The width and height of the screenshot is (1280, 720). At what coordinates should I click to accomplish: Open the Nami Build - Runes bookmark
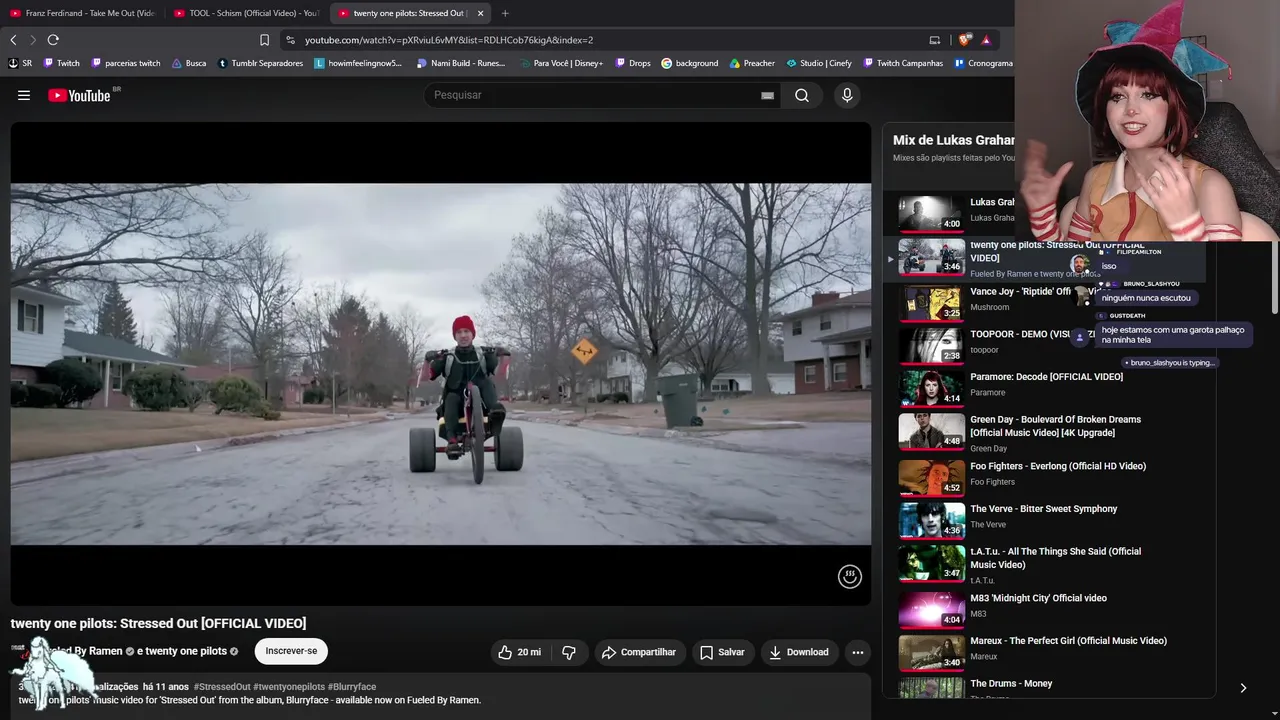pos(461,63)
